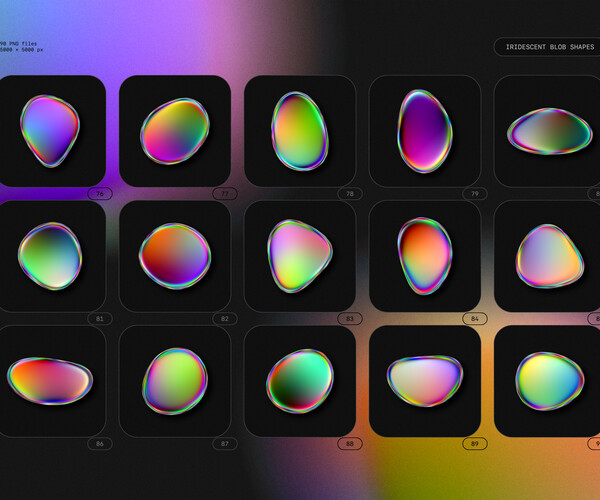600x500 pixels.
Task: Click the Iridescent Blob Shapes title pill
Action: [547, 47]
